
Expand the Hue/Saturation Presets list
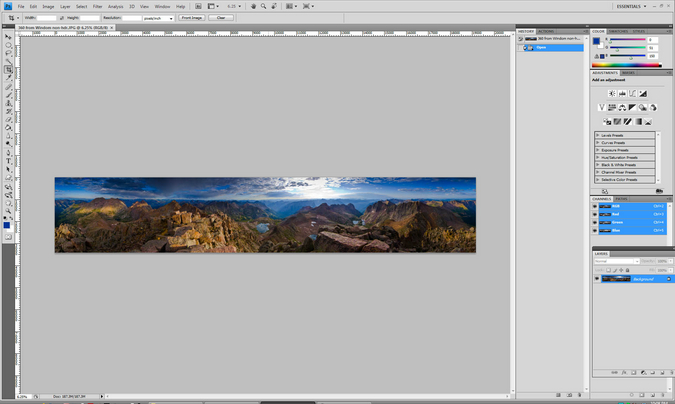pos(598,157)
